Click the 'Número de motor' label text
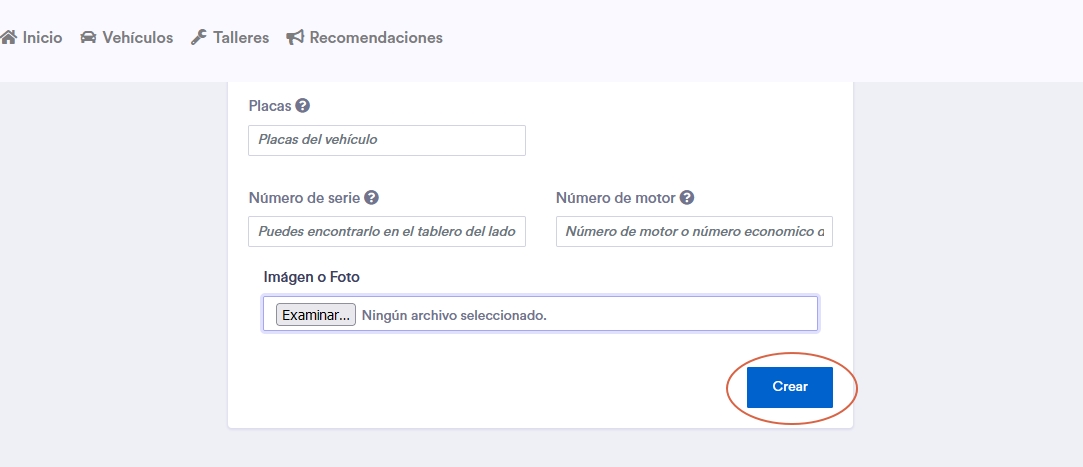The height and width of the screenshot is (467, 1083). point(616,198)
